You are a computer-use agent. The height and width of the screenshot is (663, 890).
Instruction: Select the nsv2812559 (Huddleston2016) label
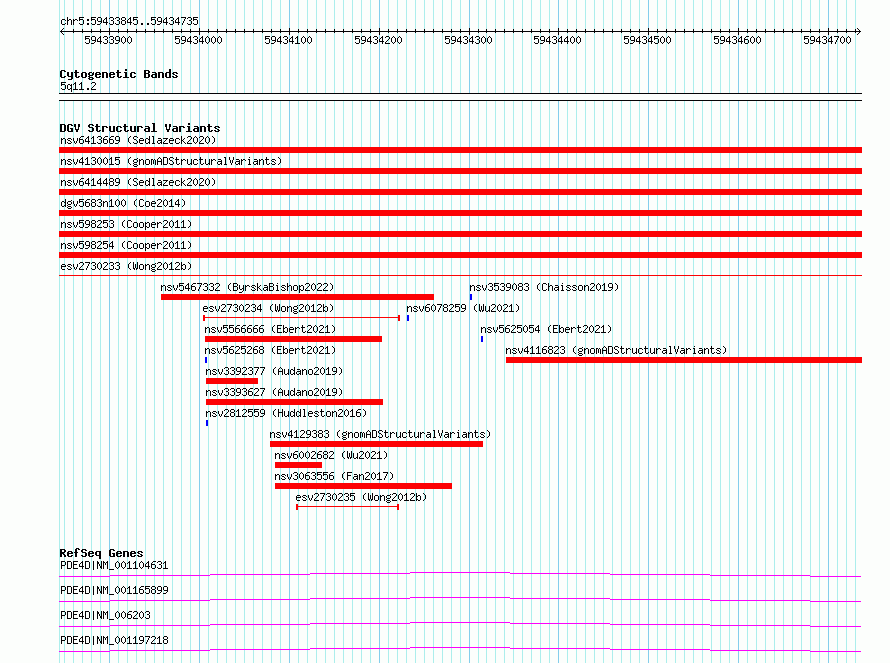point(286,413)
